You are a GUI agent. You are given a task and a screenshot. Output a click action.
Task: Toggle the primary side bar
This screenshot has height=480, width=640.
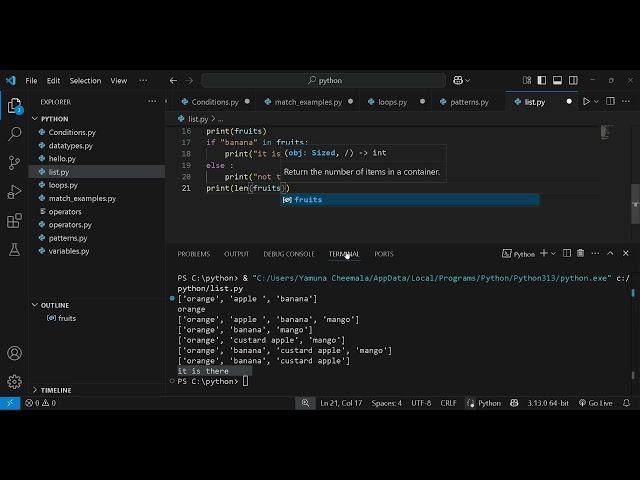[542, 80]
